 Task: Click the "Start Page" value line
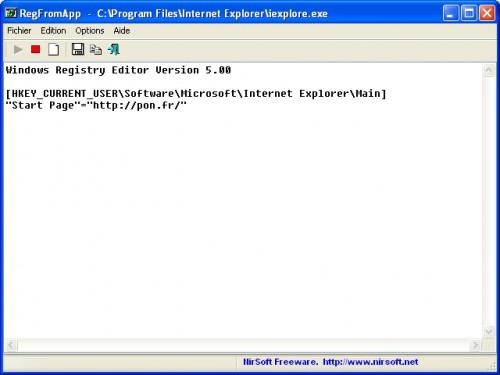click(96, 105)
